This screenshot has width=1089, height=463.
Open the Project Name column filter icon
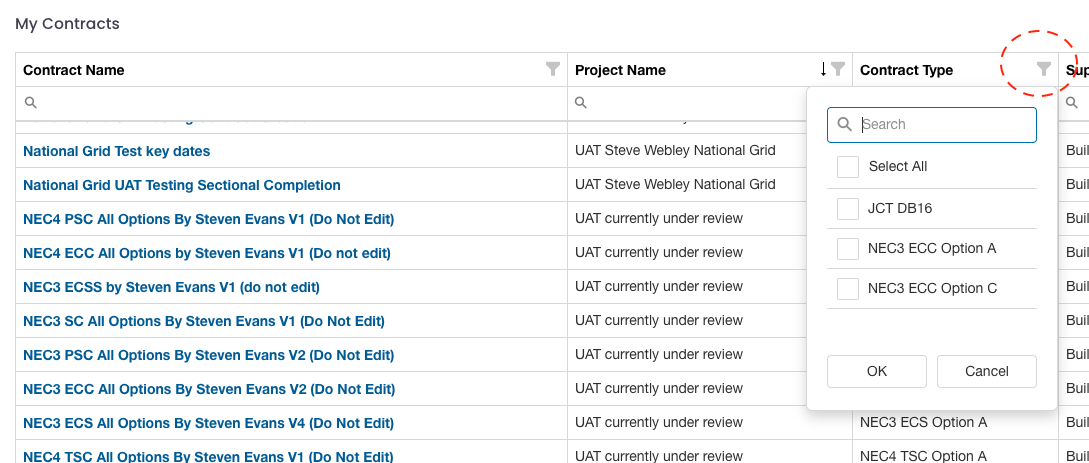pyautogui.click(x=838, y=69)
